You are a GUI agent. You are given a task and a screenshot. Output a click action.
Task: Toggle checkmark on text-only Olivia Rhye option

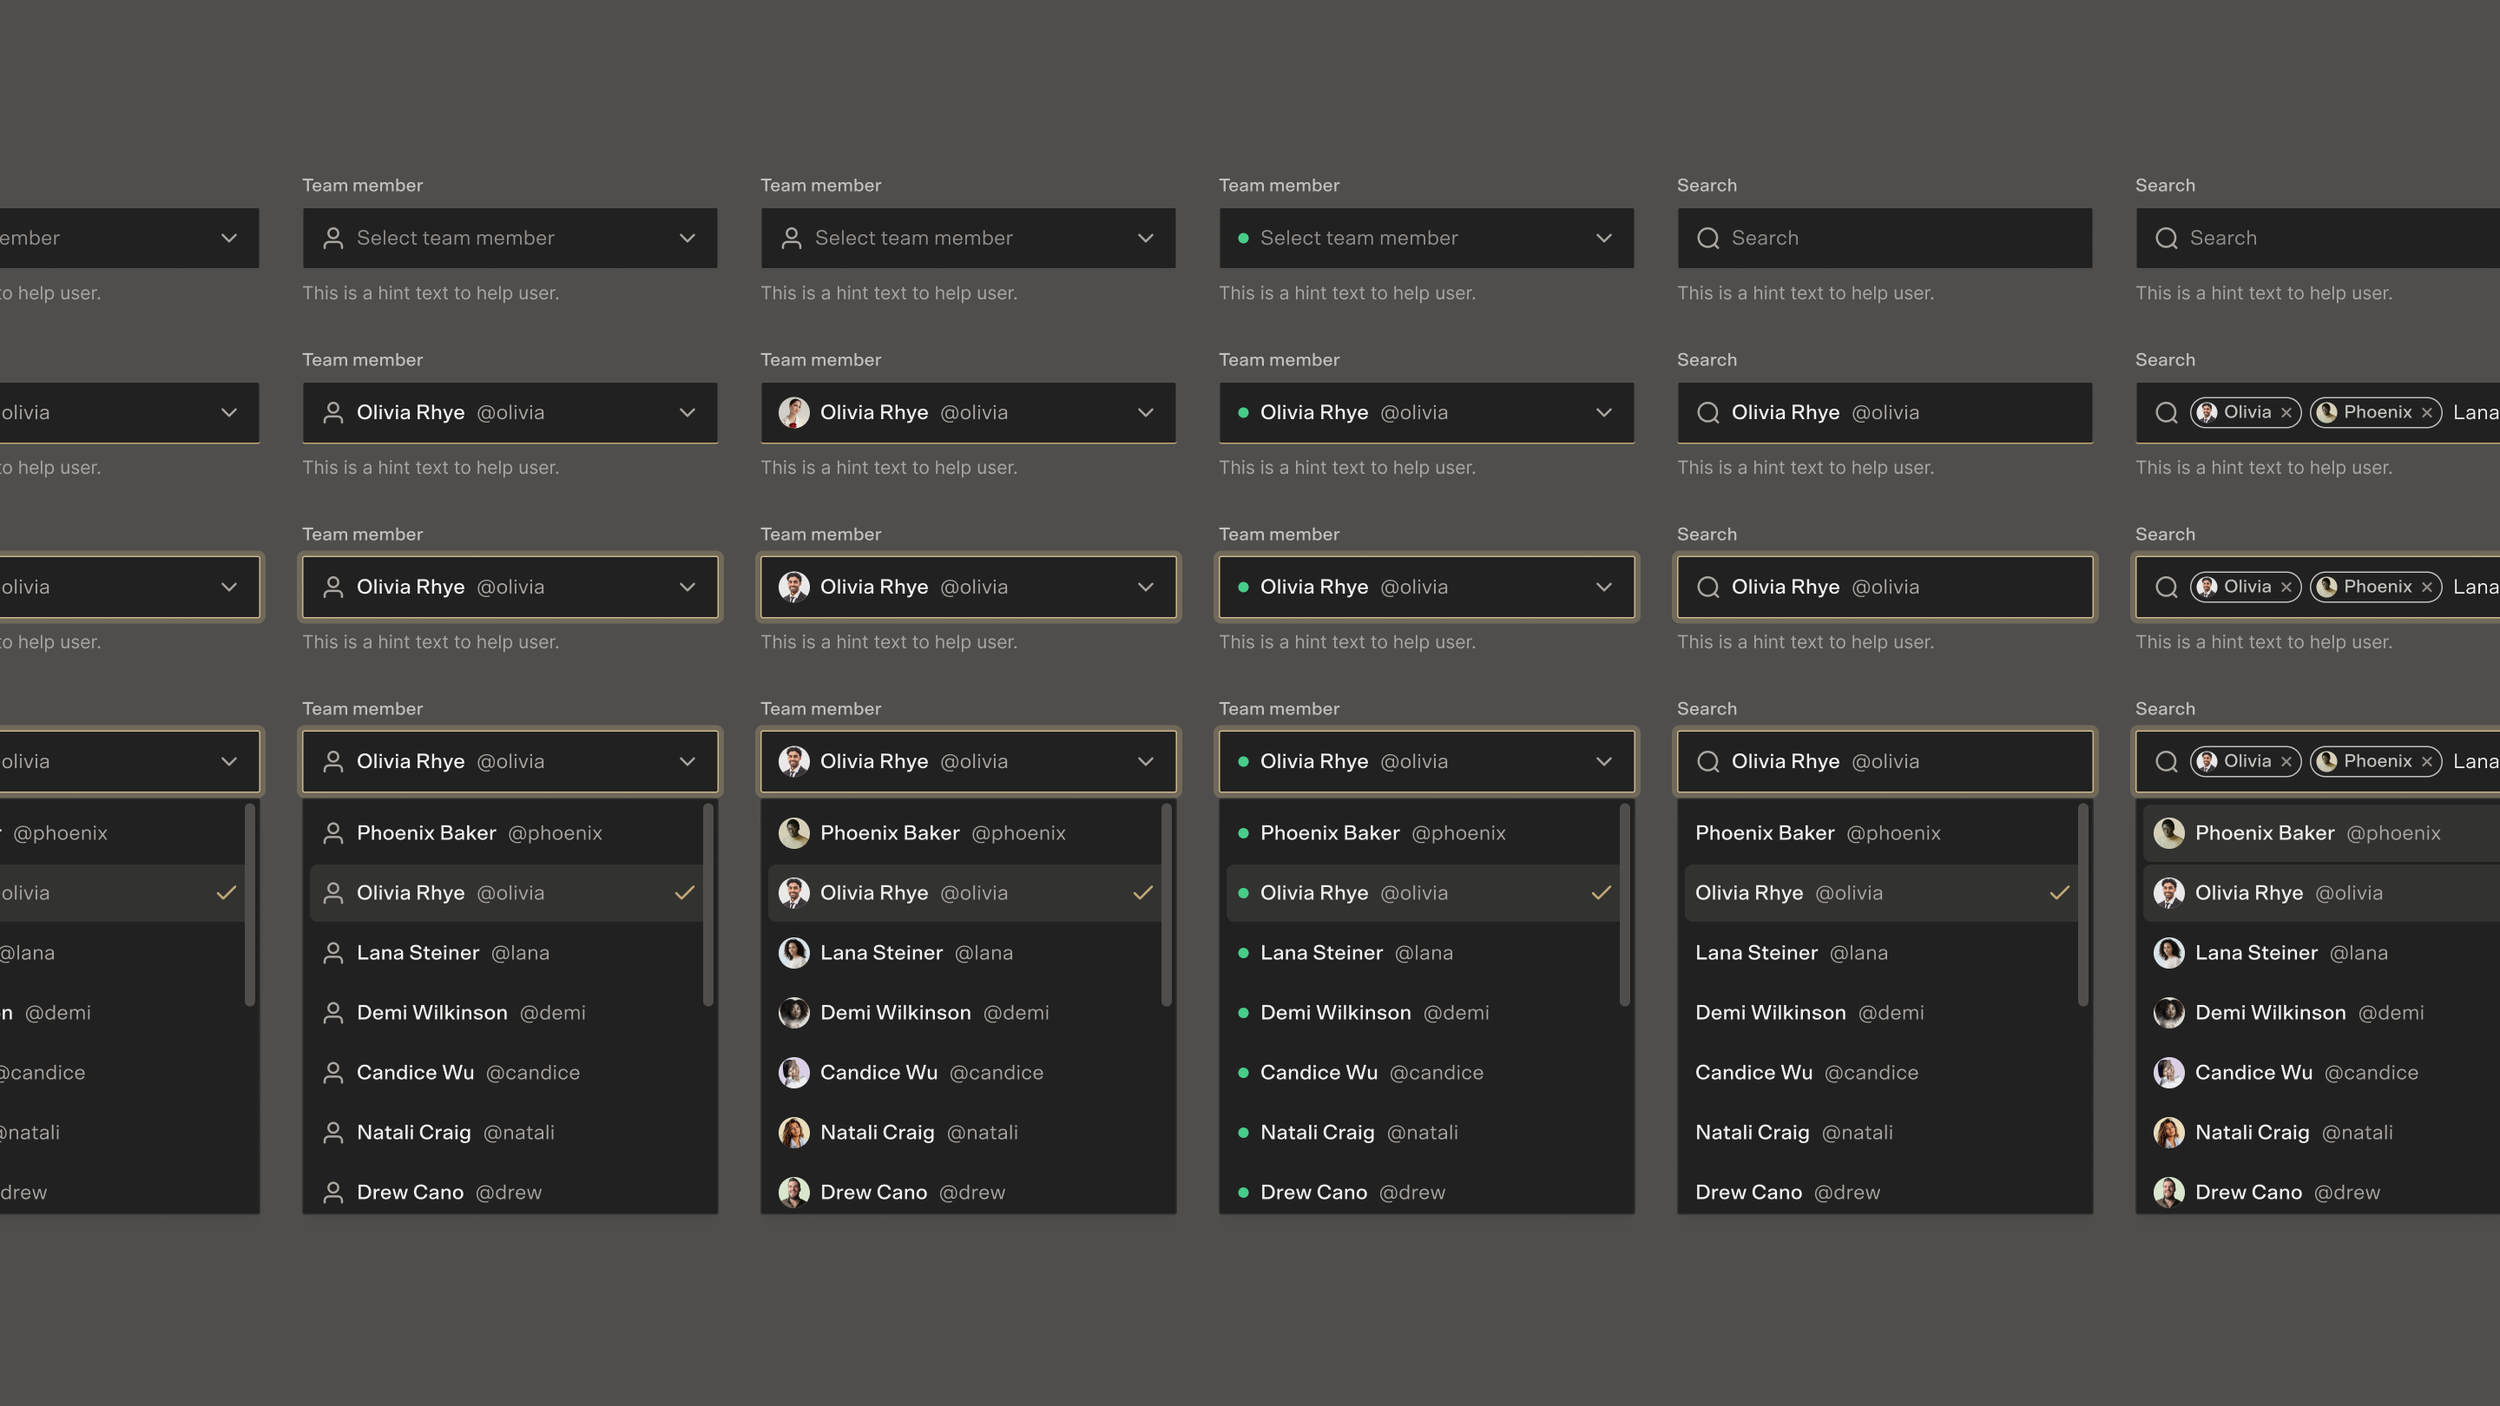tap(2059, 893)
